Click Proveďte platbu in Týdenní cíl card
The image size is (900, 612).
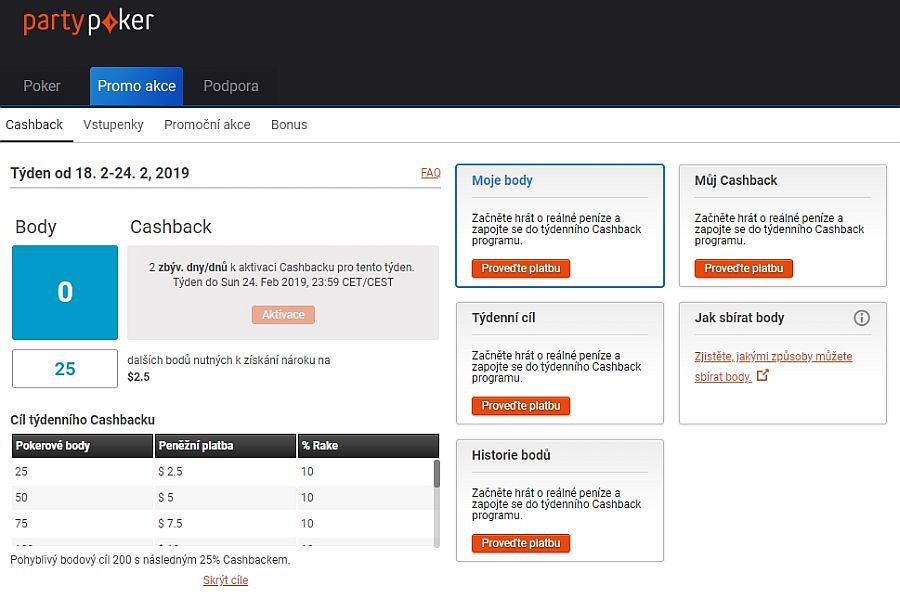[520, 406]
